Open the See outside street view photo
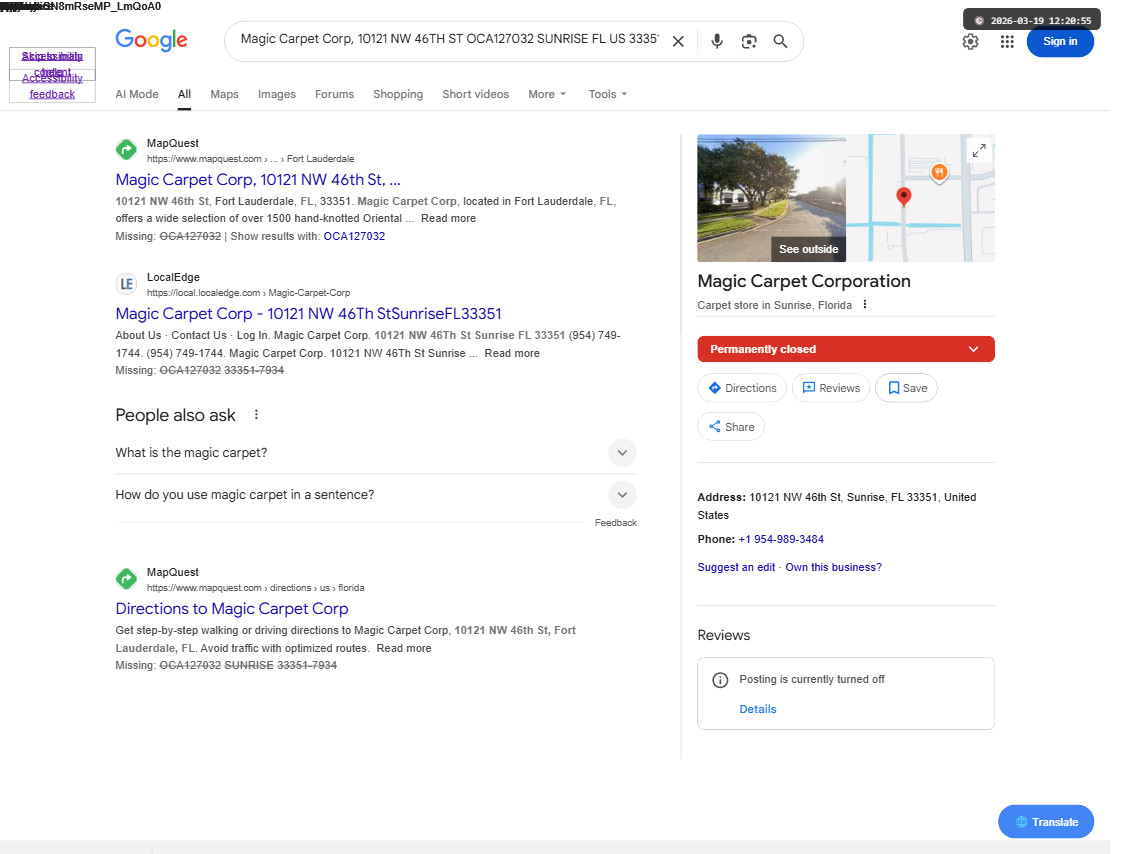This screenshot has width=1124, height=854. [771, 198]
